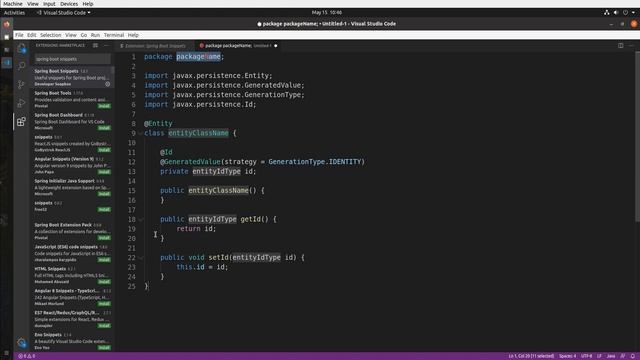
Task: Open the File menu
Action: tap(19, 35)
